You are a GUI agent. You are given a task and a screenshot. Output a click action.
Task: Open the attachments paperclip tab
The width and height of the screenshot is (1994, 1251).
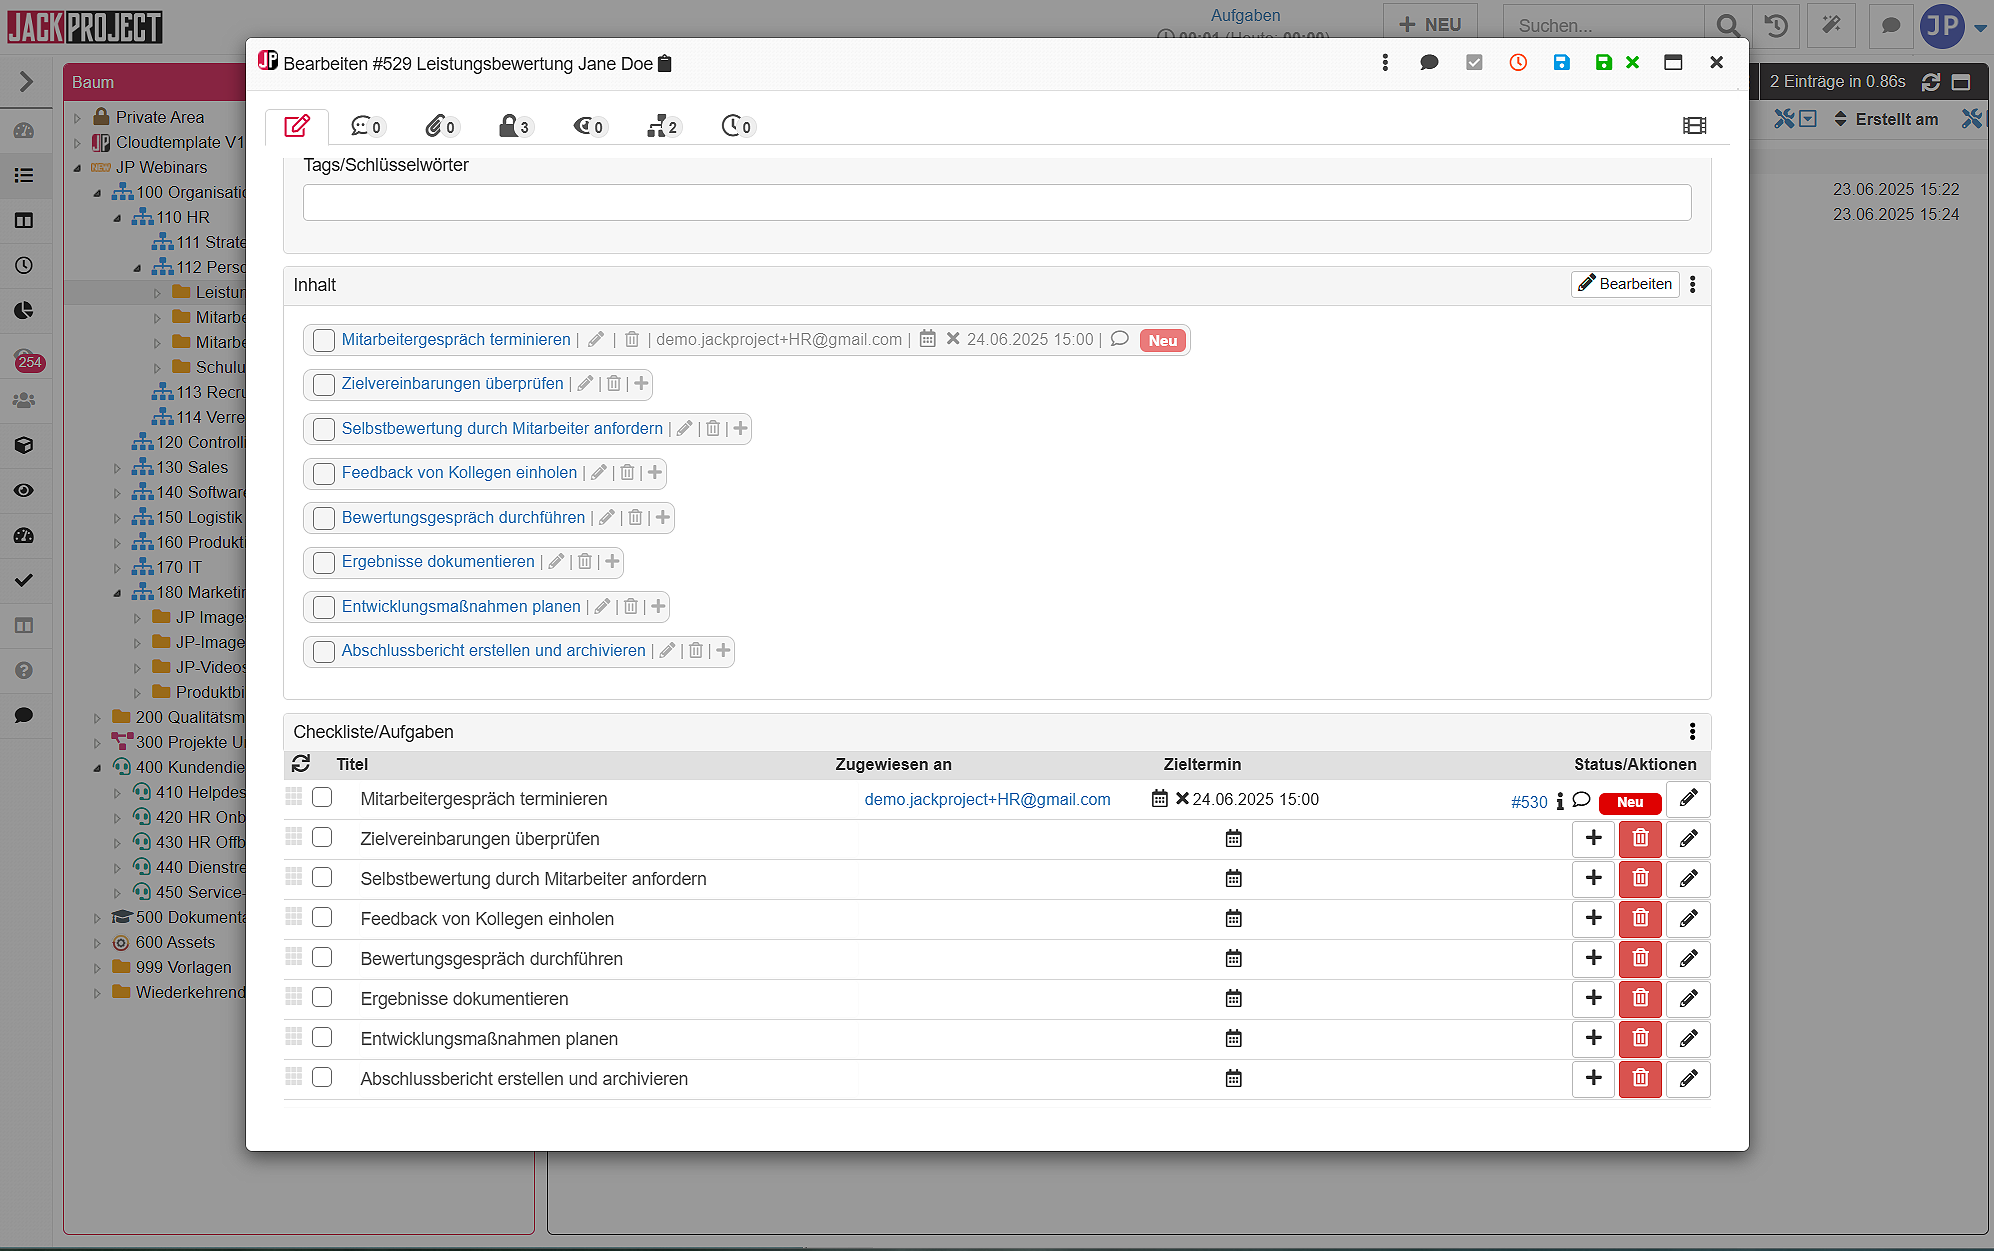pos(440,126)
